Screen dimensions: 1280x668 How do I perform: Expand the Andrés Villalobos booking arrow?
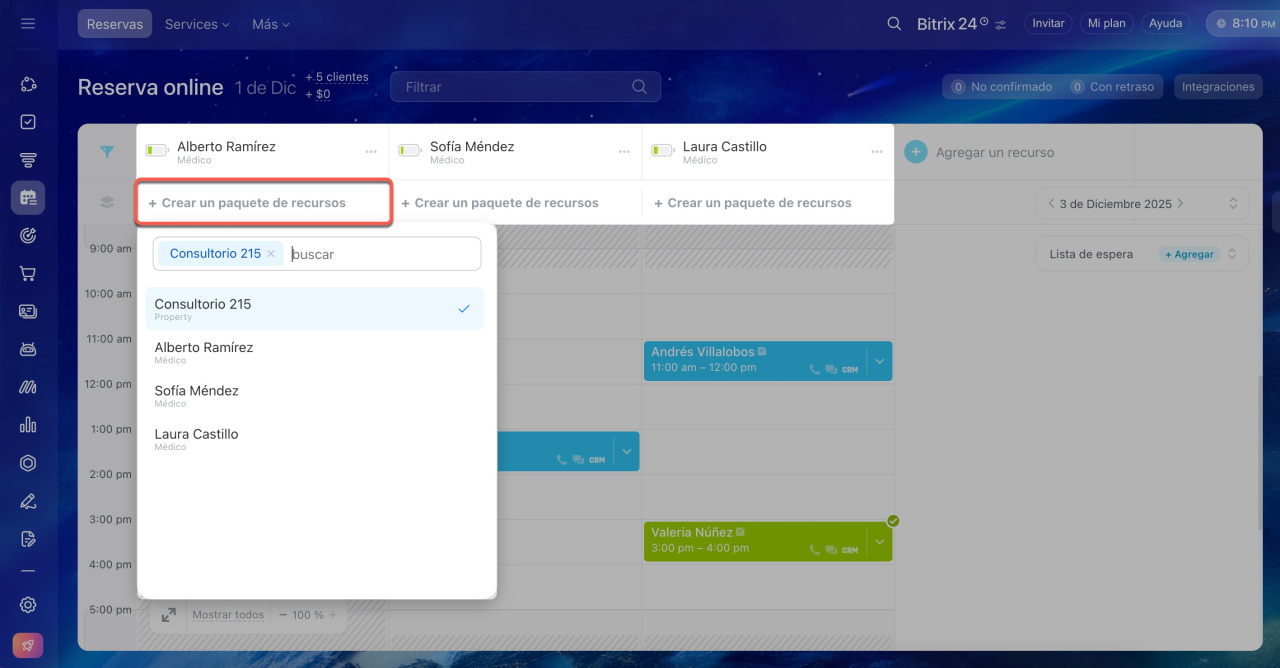879,361
